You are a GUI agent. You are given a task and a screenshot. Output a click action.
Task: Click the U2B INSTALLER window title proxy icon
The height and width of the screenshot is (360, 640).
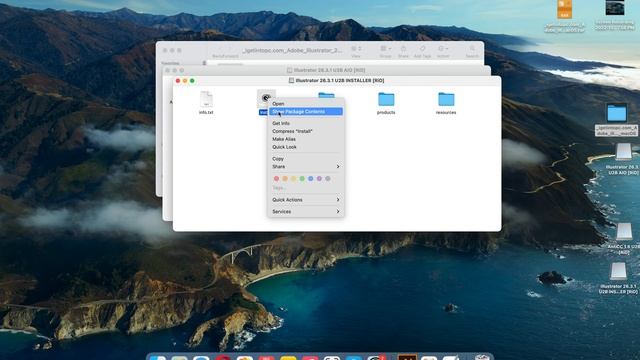pos(291,81)
